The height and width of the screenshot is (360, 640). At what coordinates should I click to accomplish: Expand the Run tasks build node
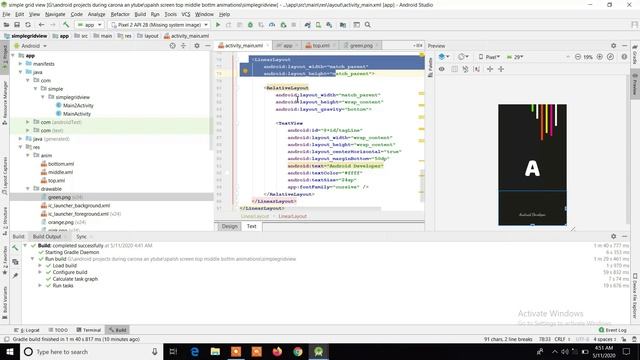point(40,286)
